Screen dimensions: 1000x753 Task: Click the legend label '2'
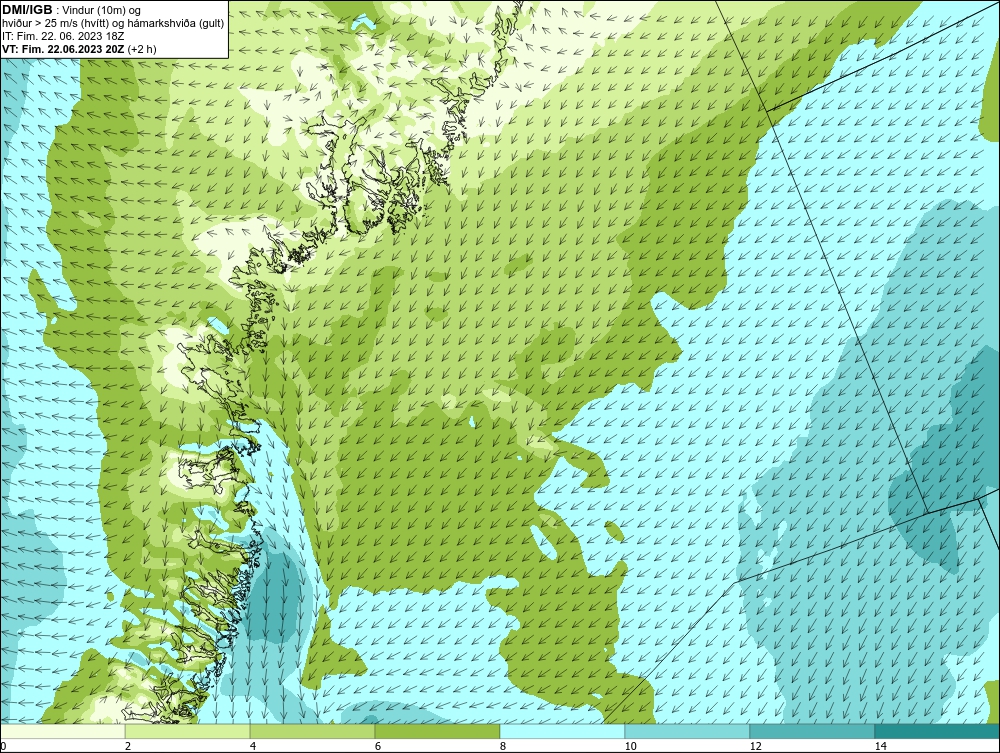pyautogui.click(x=128, y=747)
